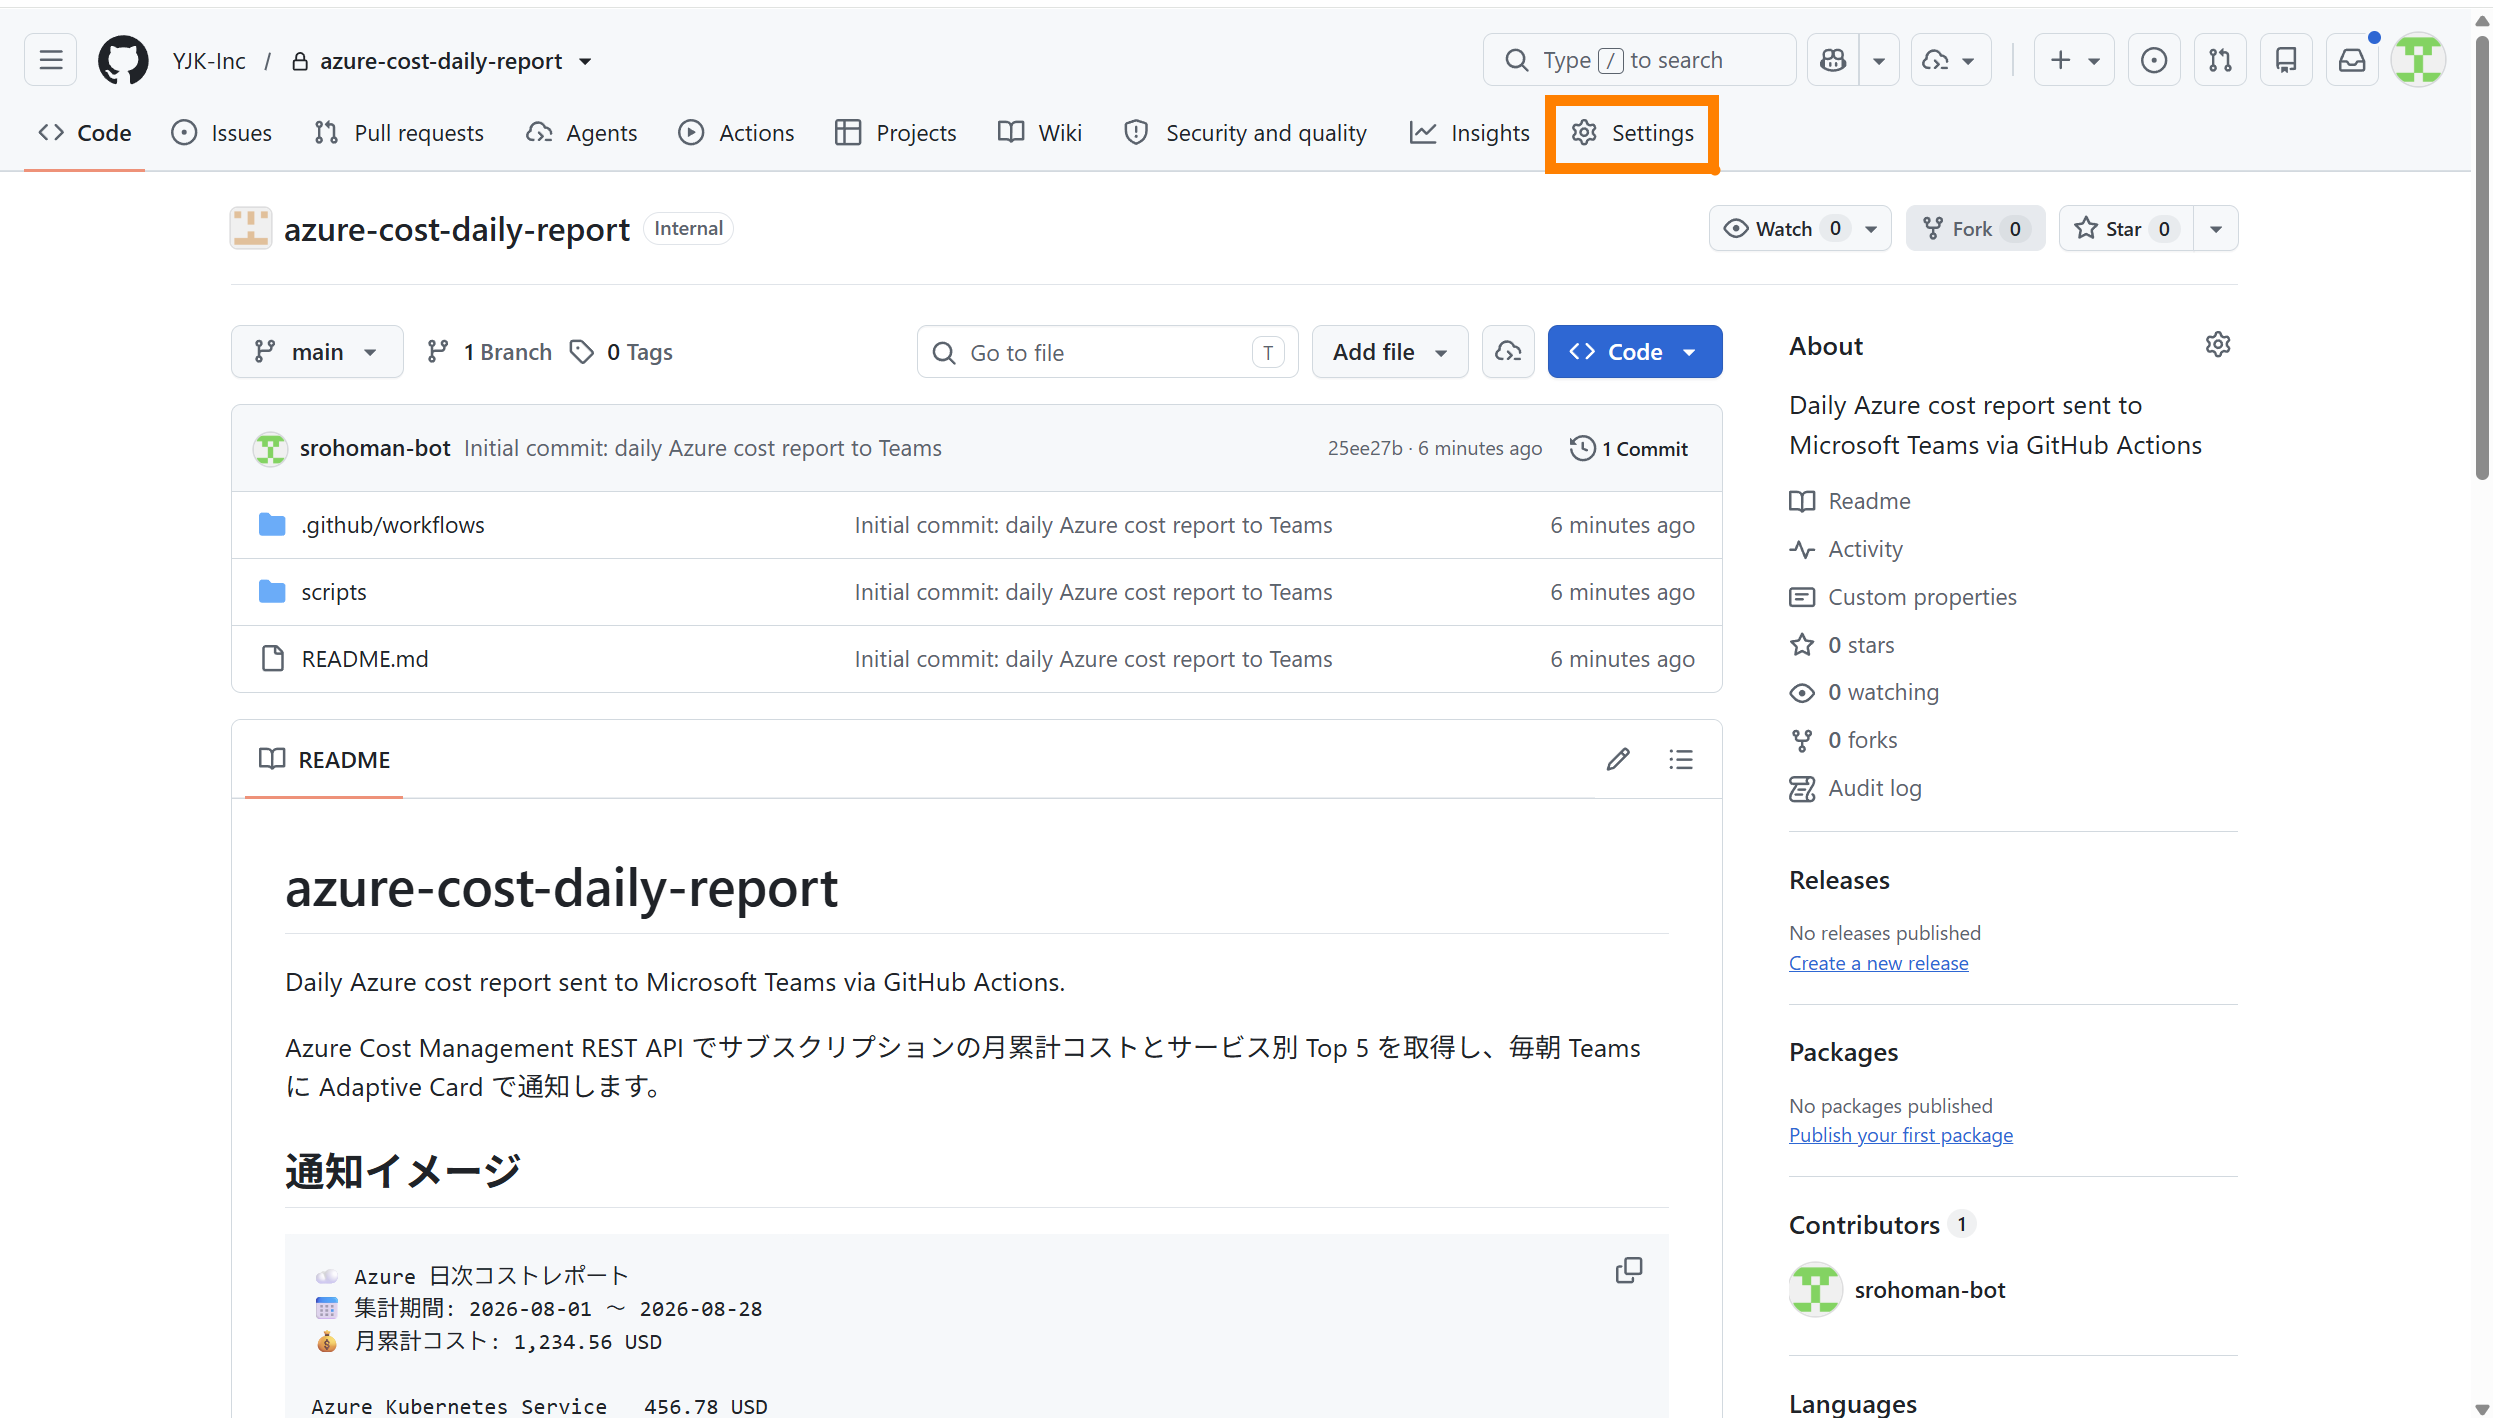Show the README outline icon

pyautogui.click(x=1681, y=759)
